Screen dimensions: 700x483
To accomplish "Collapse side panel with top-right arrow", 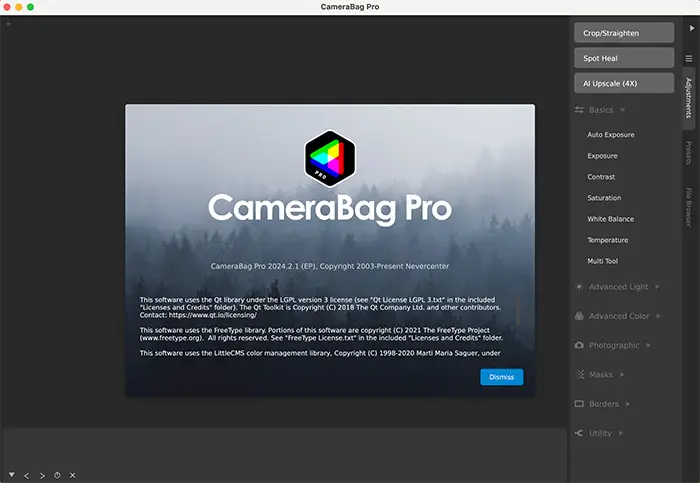I will (x=692, y=28).
